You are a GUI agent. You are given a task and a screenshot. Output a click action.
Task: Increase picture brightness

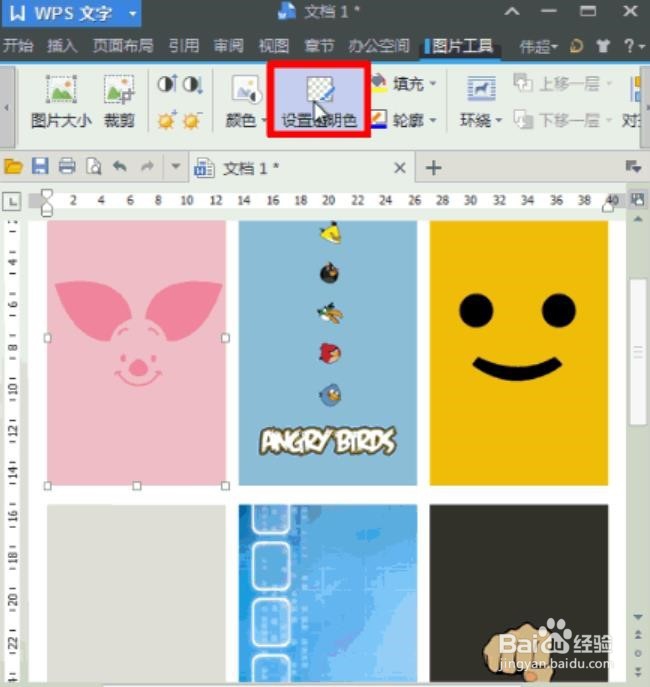tap(167, 120)
